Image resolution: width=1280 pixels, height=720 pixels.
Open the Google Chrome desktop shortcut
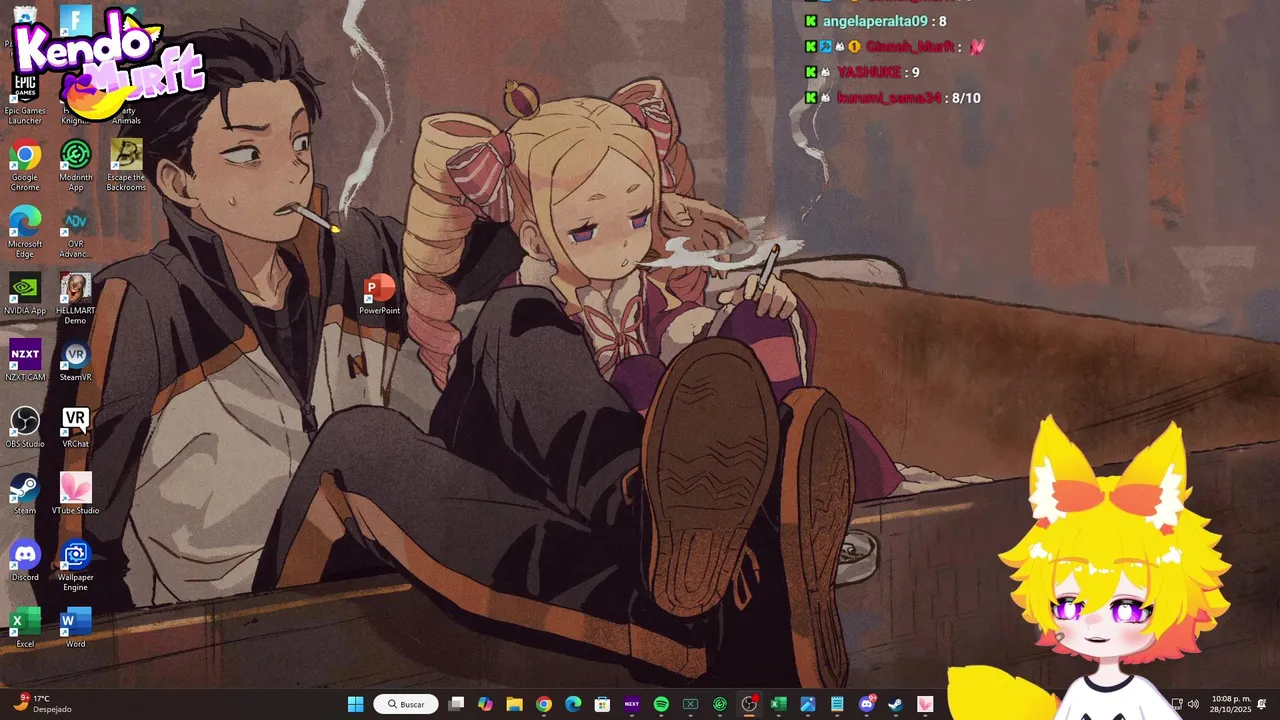(25, 166)
